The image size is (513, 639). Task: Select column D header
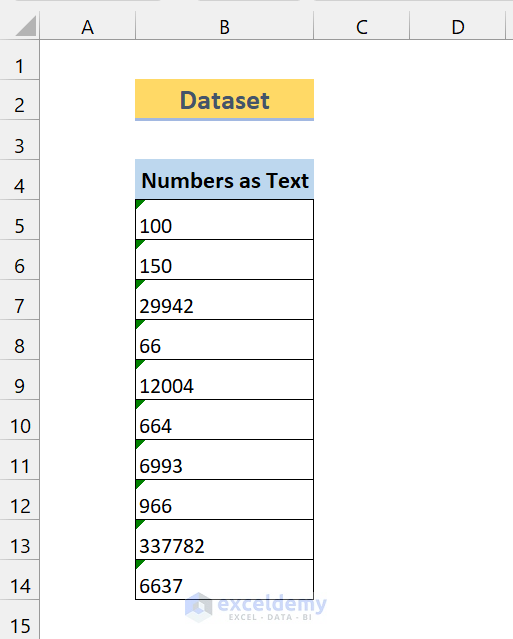[x=458, y=26]
